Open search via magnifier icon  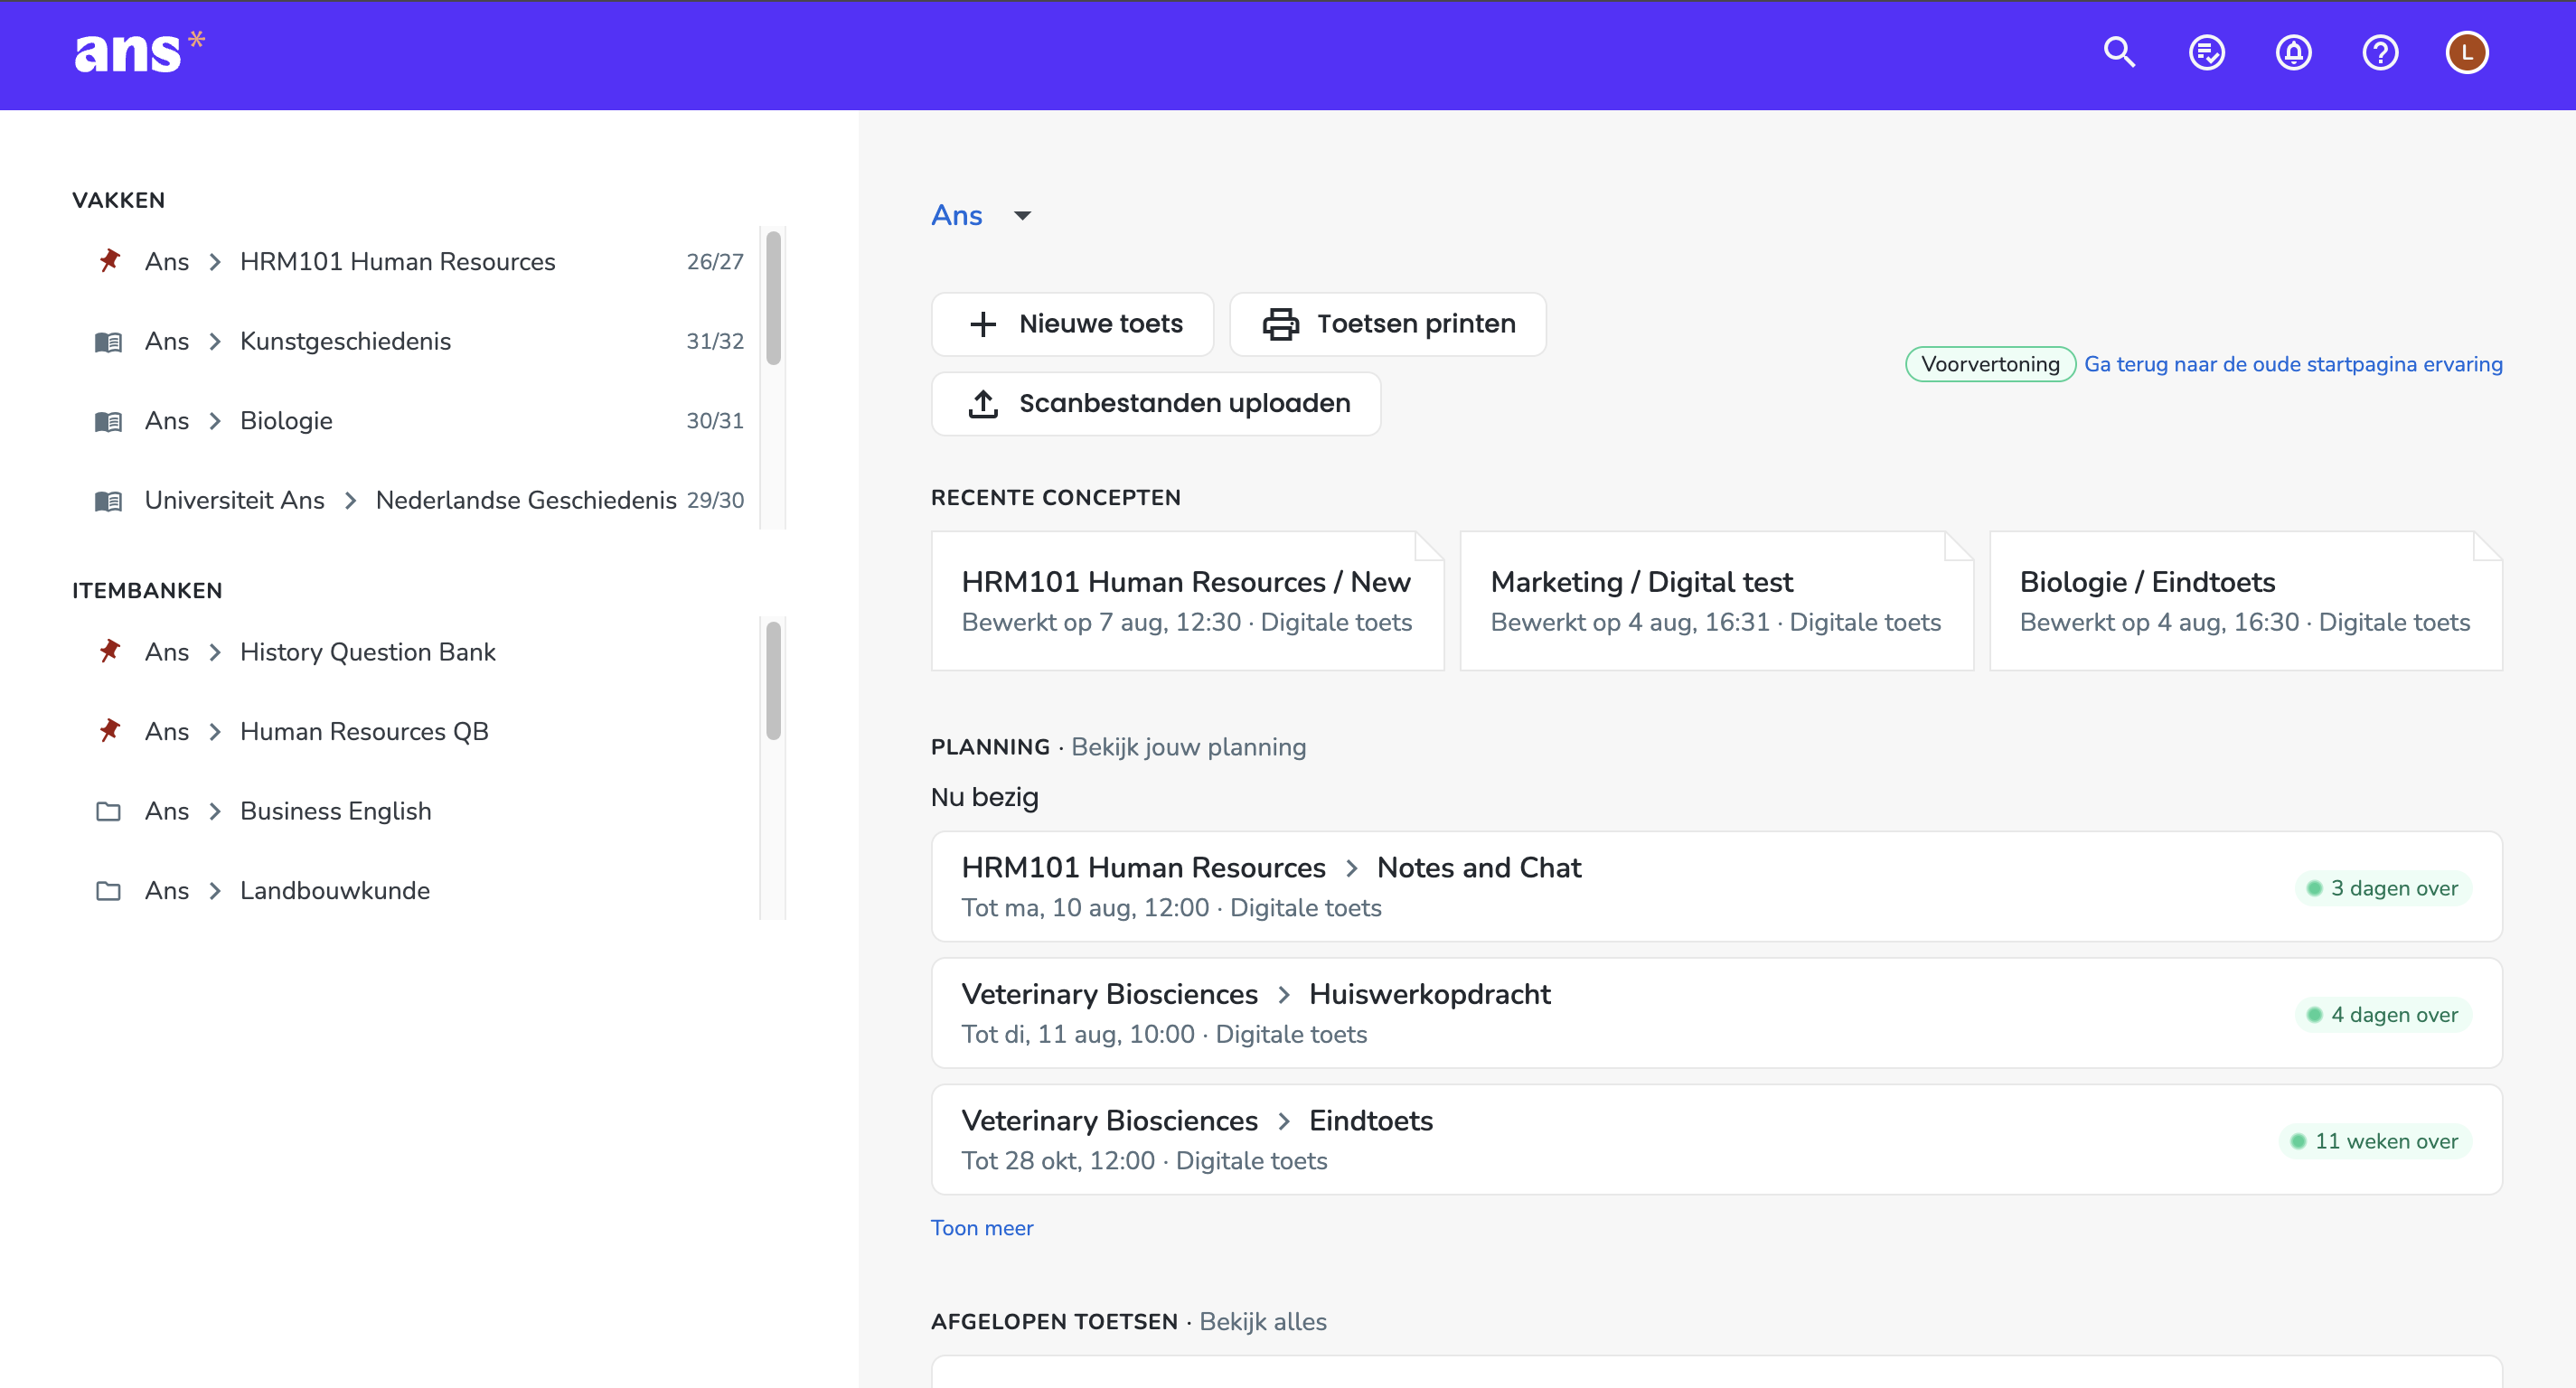pyautogui.click(x=2119, y=52)
